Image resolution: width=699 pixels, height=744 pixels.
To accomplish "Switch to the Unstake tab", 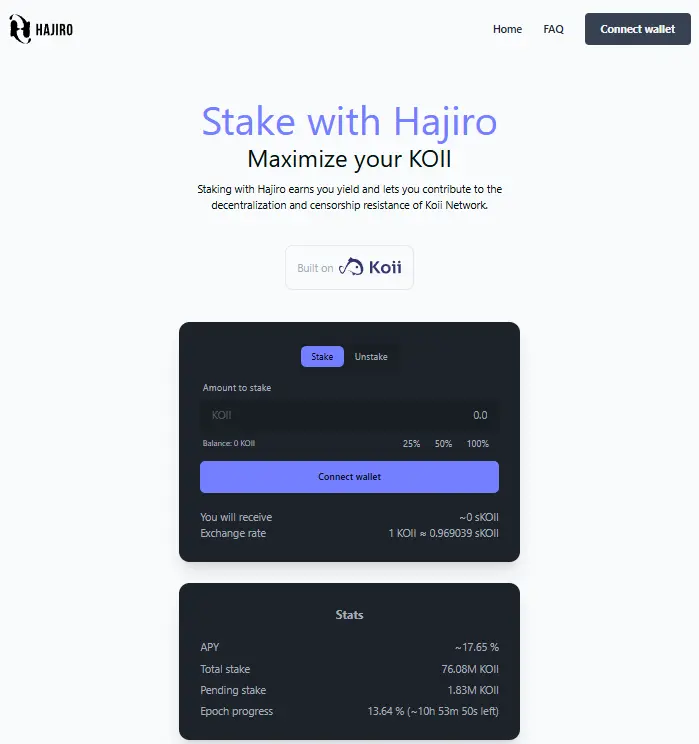I will pos(371,356).
